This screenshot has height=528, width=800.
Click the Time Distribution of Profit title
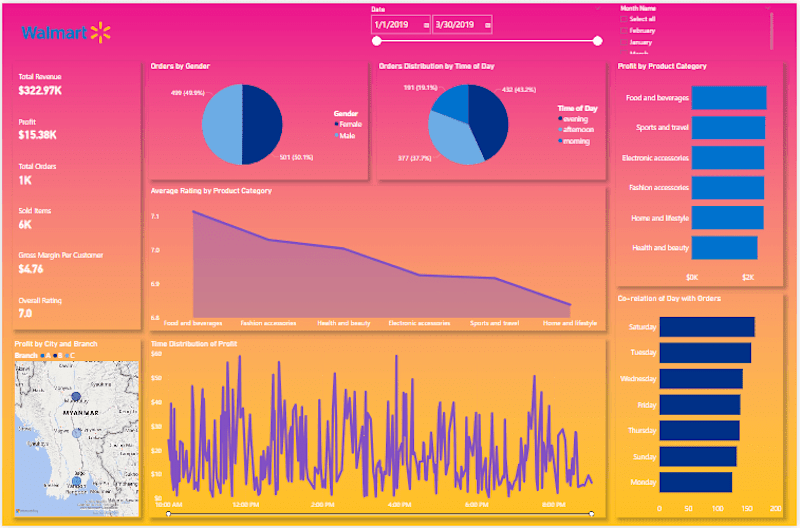(194, 344)
